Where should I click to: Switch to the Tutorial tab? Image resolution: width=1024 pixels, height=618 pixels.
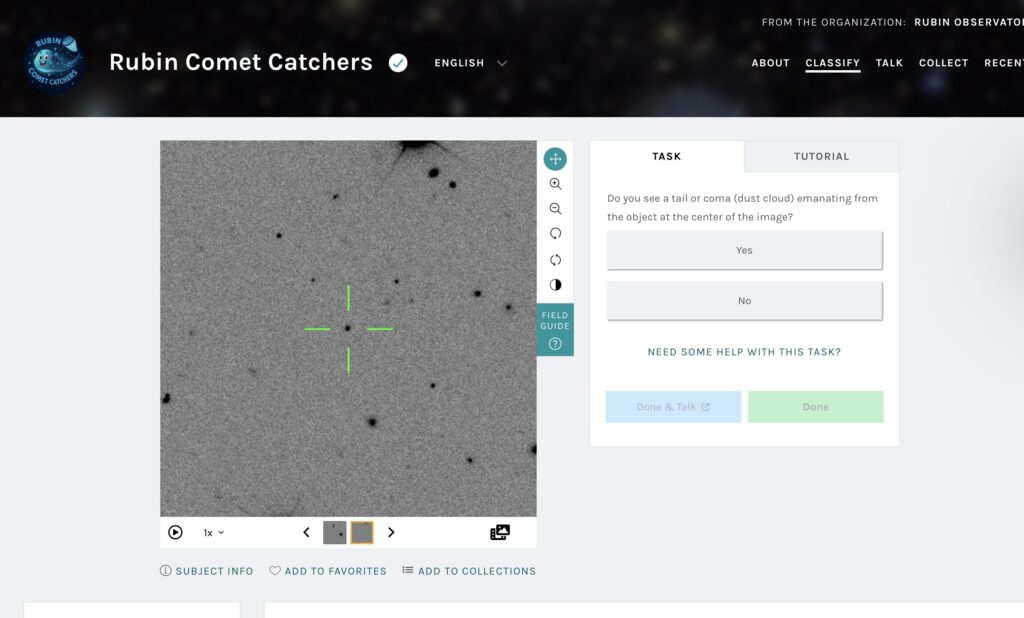[821, 157]
